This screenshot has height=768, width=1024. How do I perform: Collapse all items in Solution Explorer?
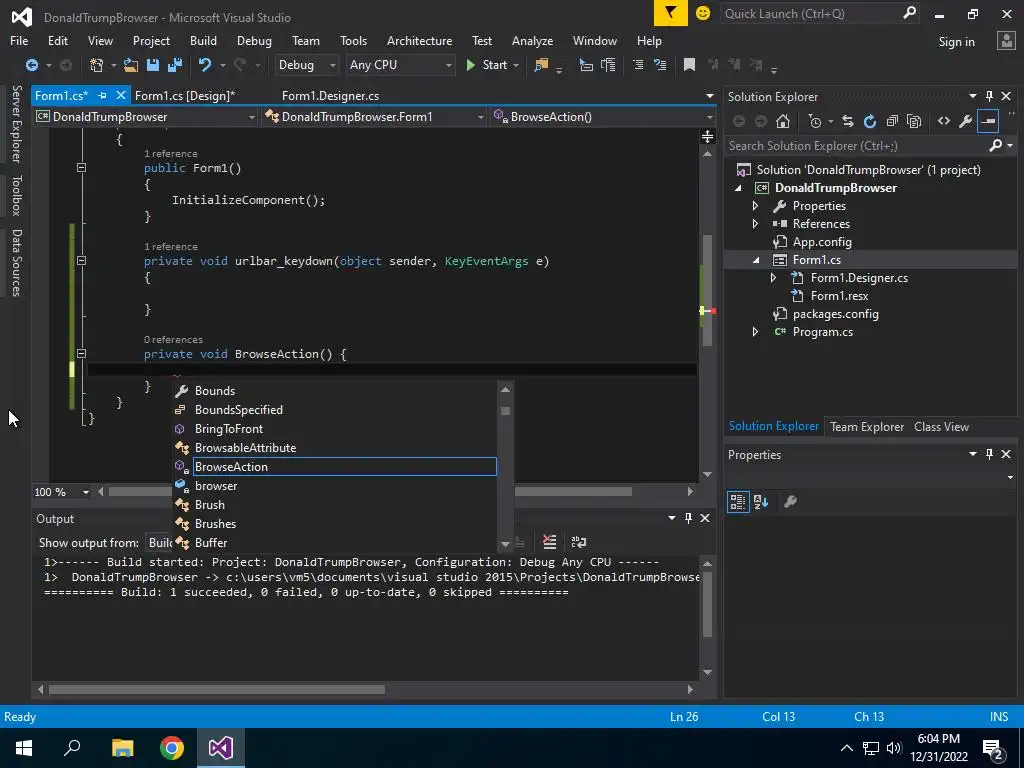[892, 121]
